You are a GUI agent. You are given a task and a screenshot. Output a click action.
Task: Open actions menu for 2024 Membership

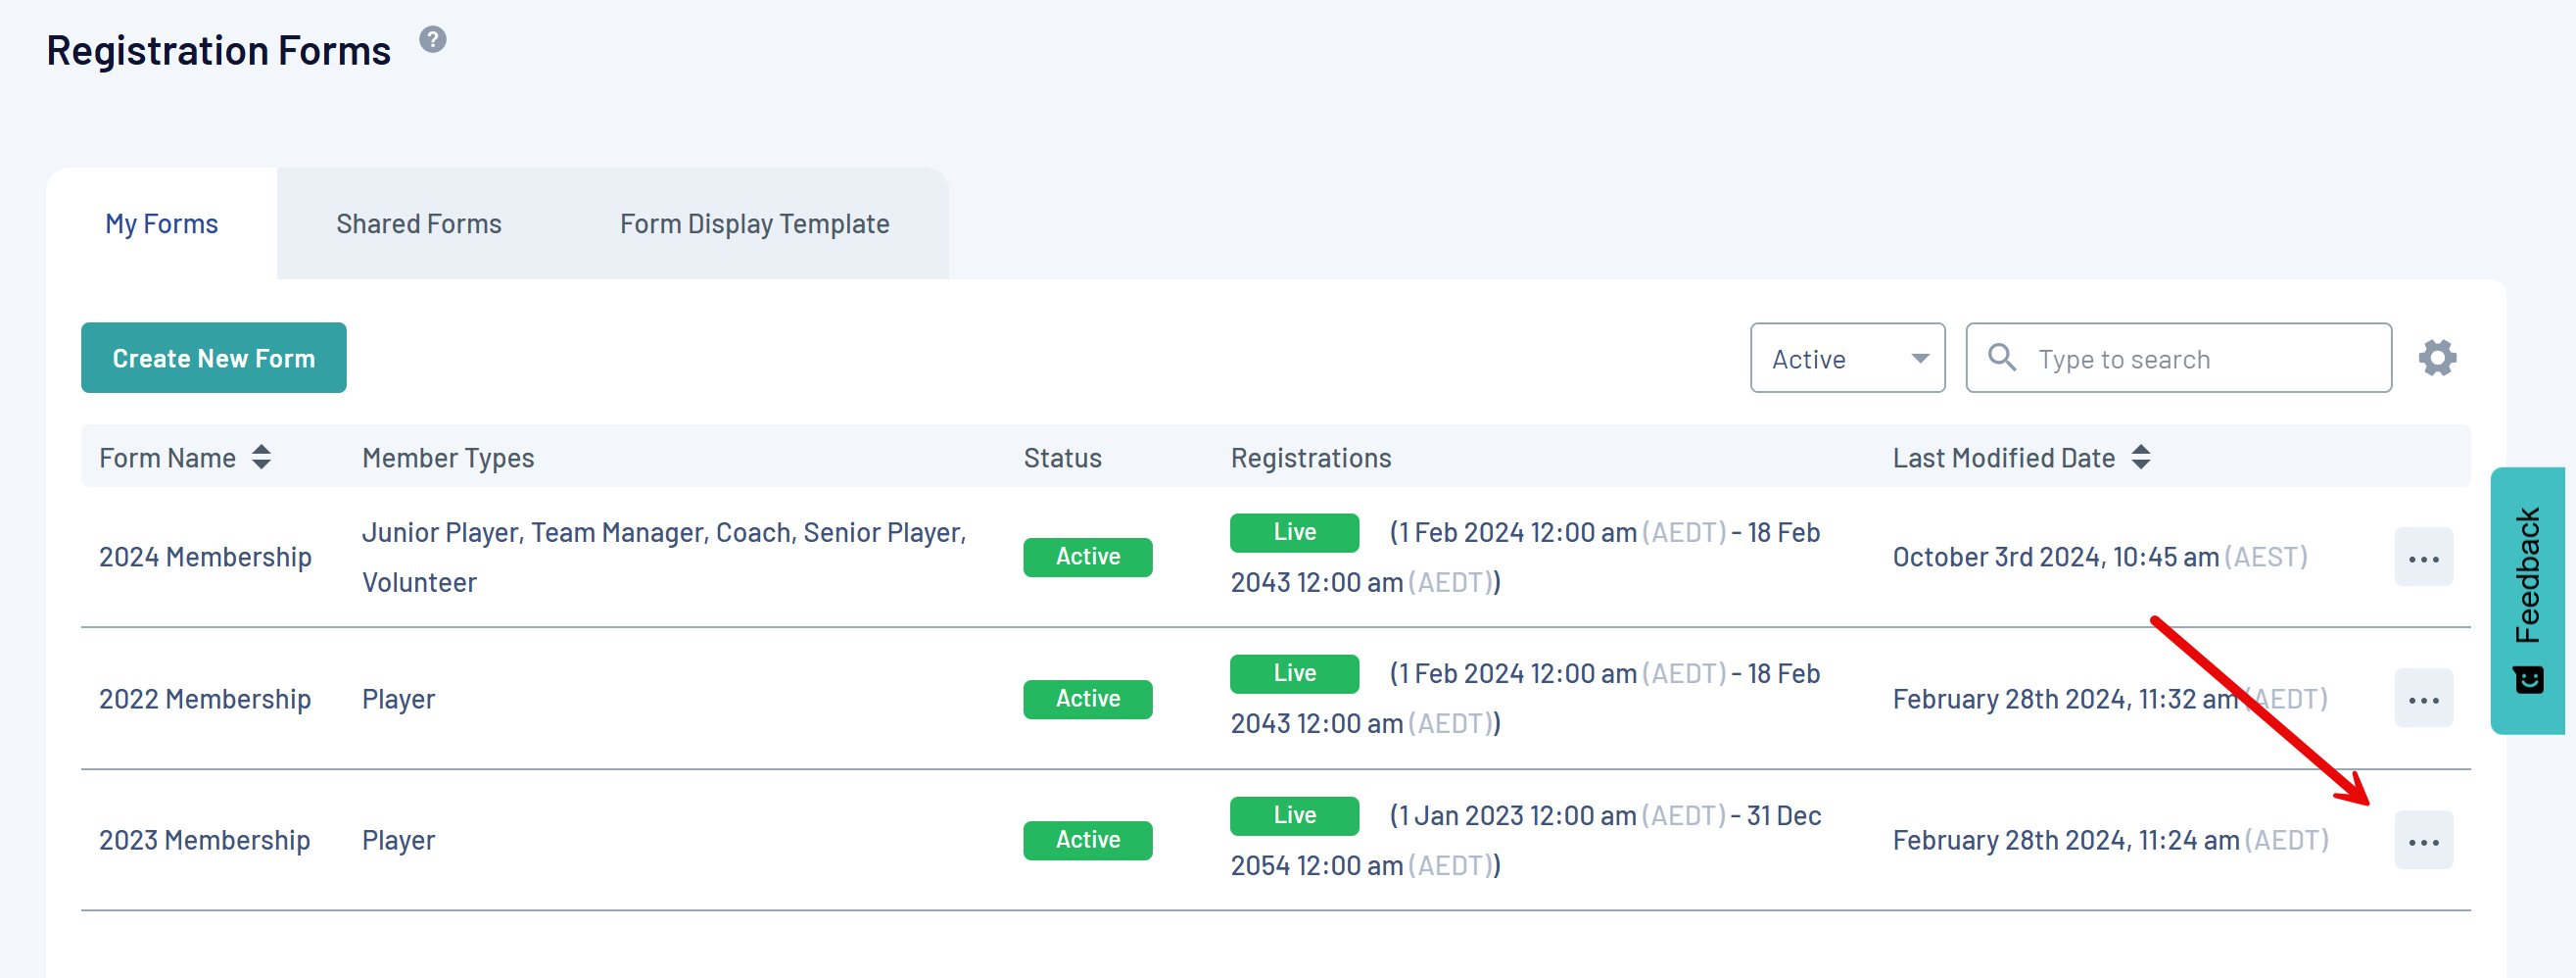pyautogui.click(x=2423, y=558)
